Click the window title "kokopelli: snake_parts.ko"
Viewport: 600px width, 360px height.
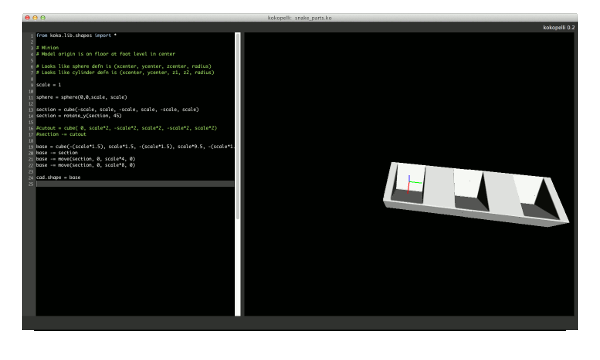tap(300, 18)
